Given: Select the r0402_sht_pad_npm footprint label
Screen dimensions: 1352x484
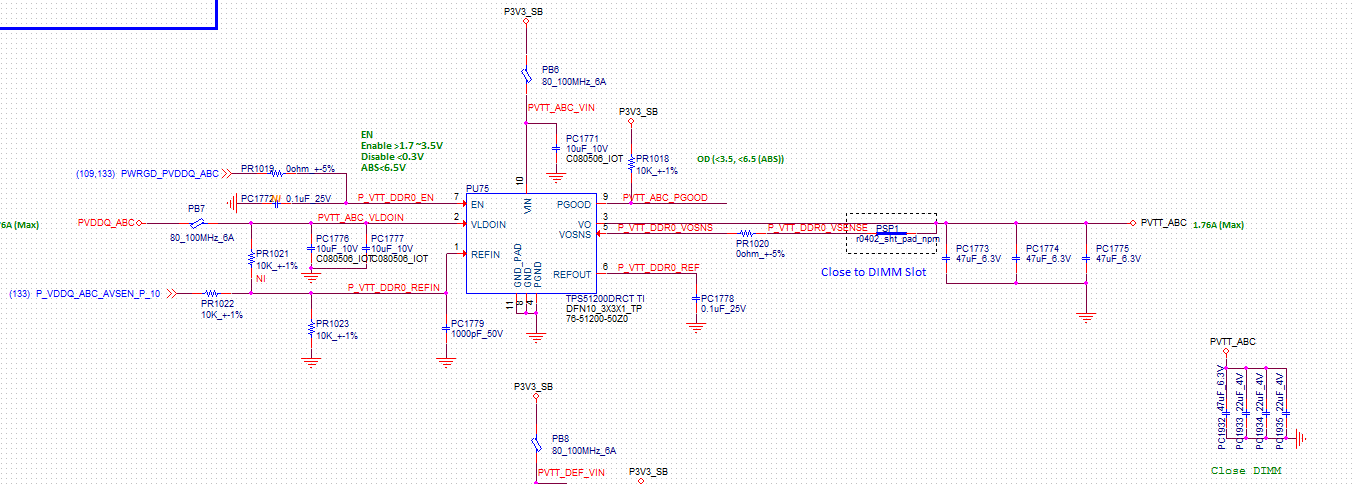Looking at the screenshot, I should (897, 239).
